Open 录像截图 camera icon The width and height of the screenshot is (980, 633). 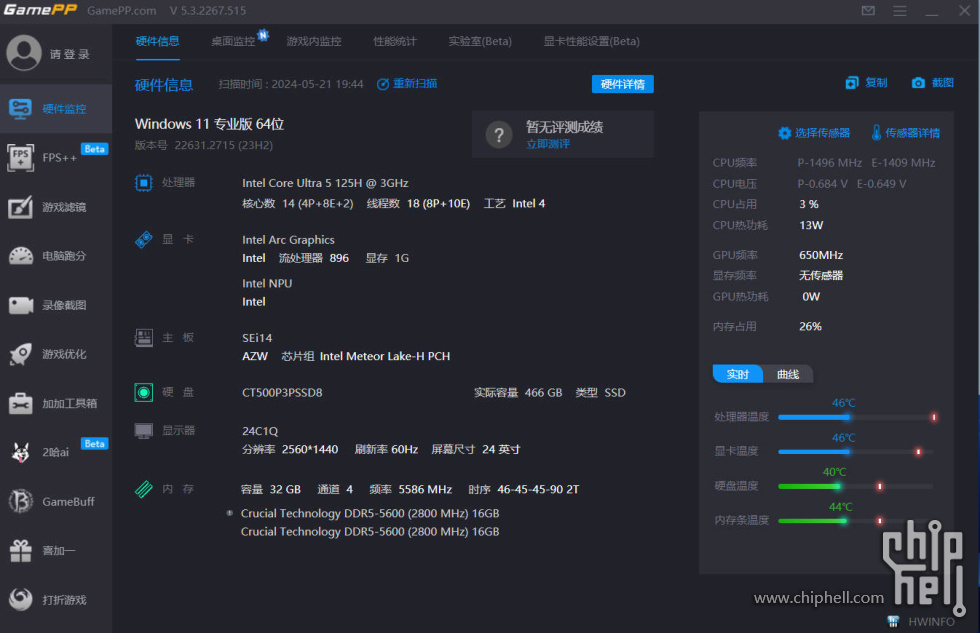tap(21, 305)
